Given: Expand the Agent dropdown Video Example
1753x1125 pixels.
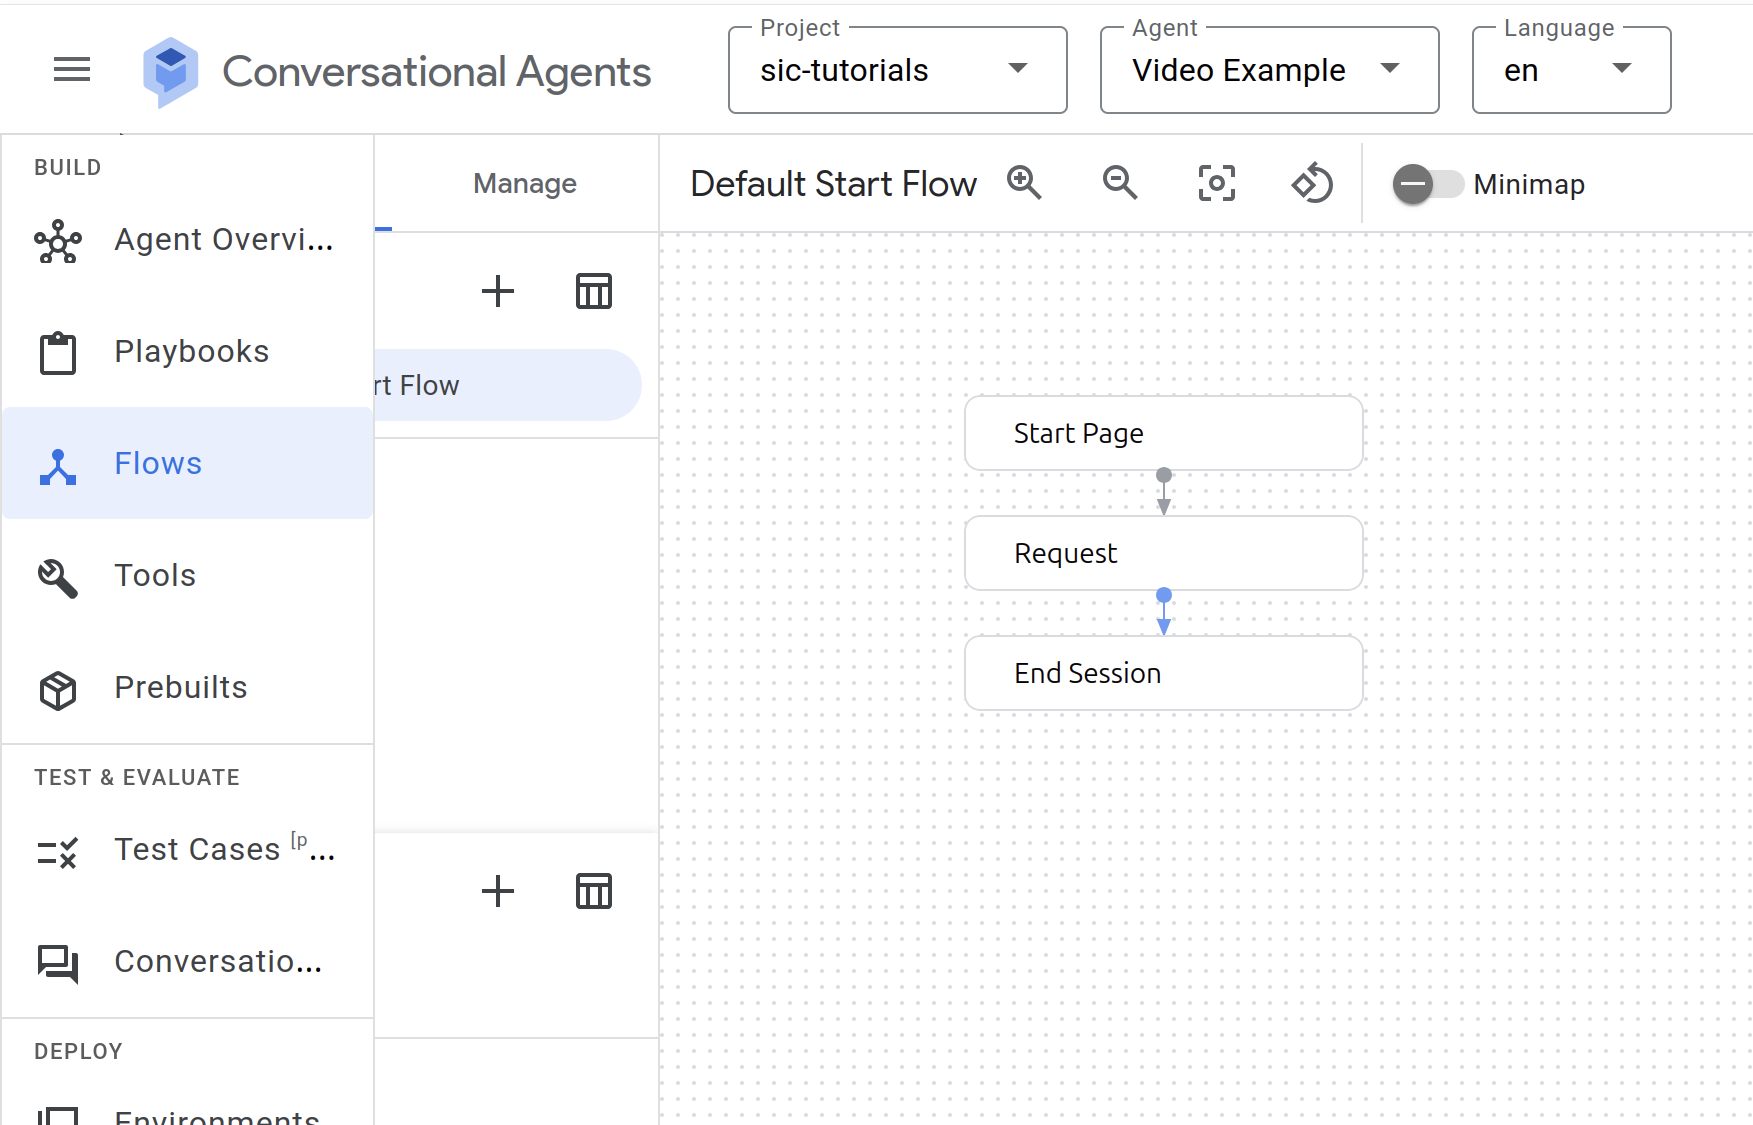Looking at the screenshot, I should [1268, 70].
